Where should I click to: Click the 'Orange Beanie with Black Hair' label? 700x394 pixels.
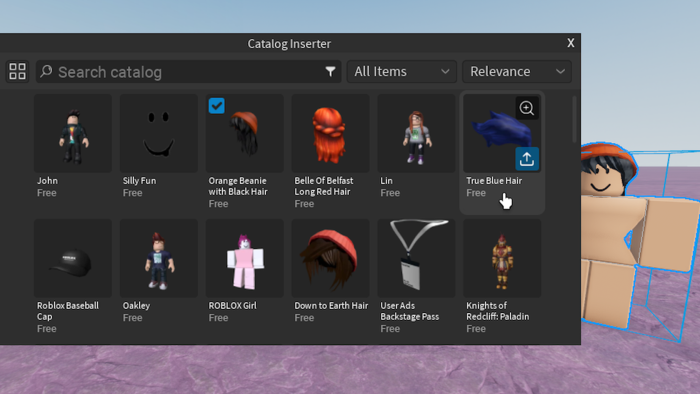click(x=238, y=186)
